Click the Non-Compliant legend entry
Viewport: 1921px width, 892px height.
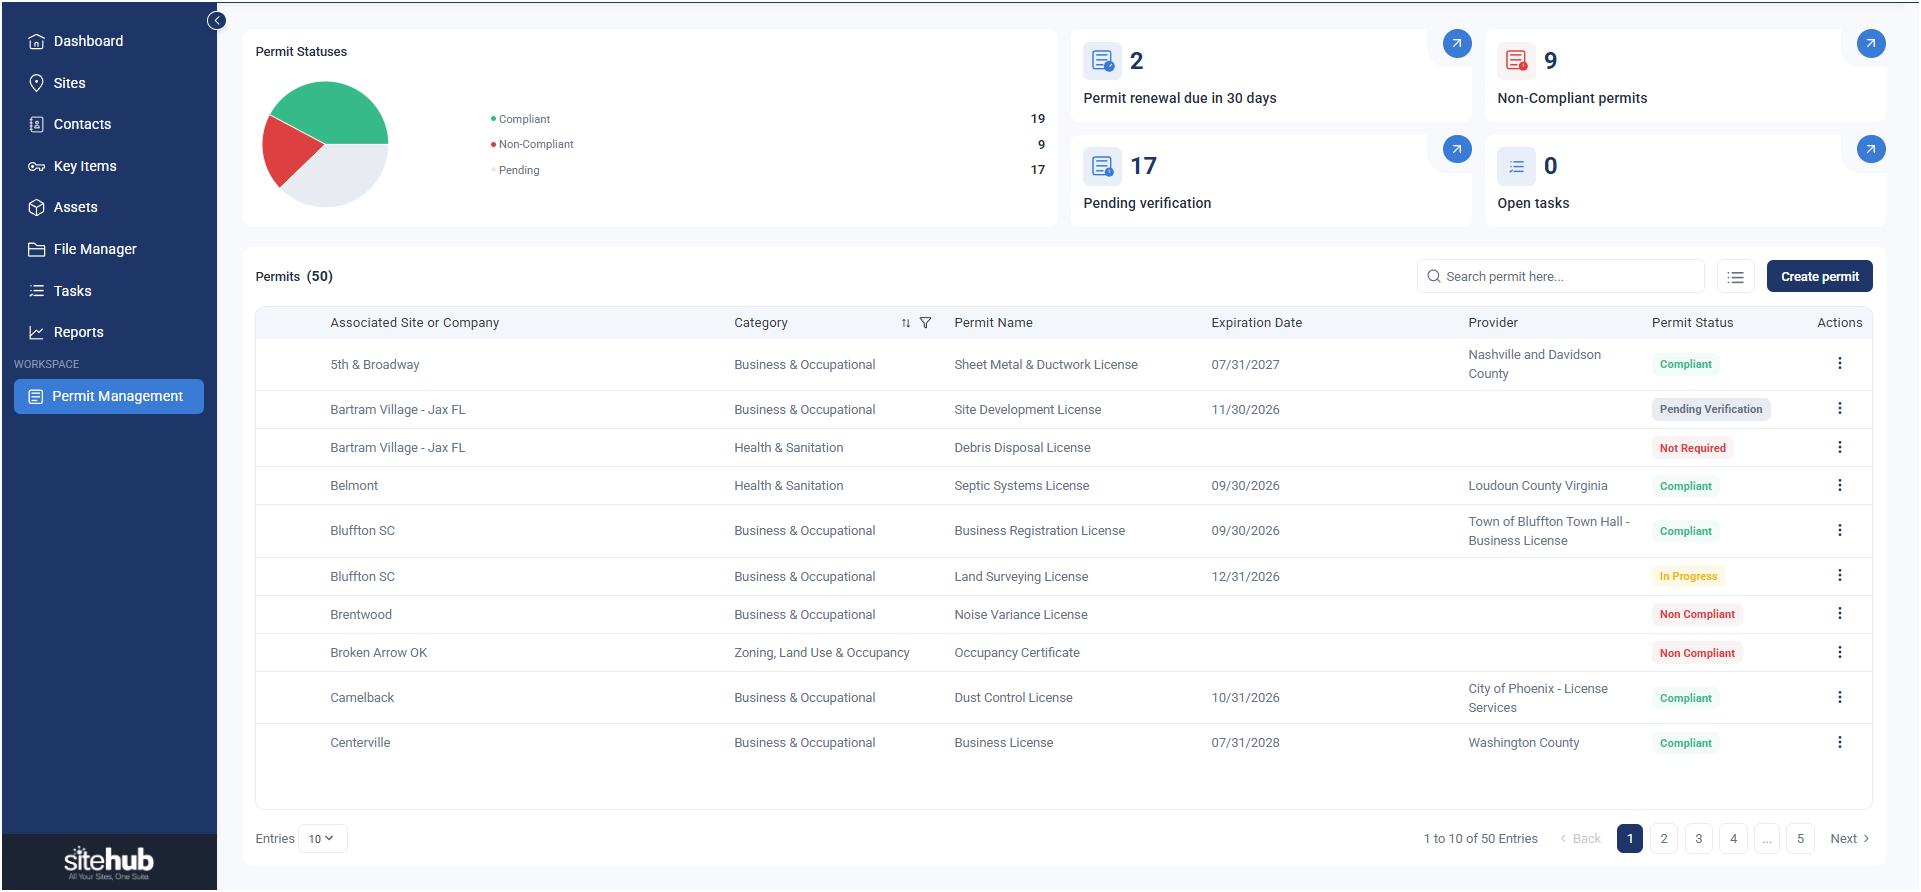point(532,144)
